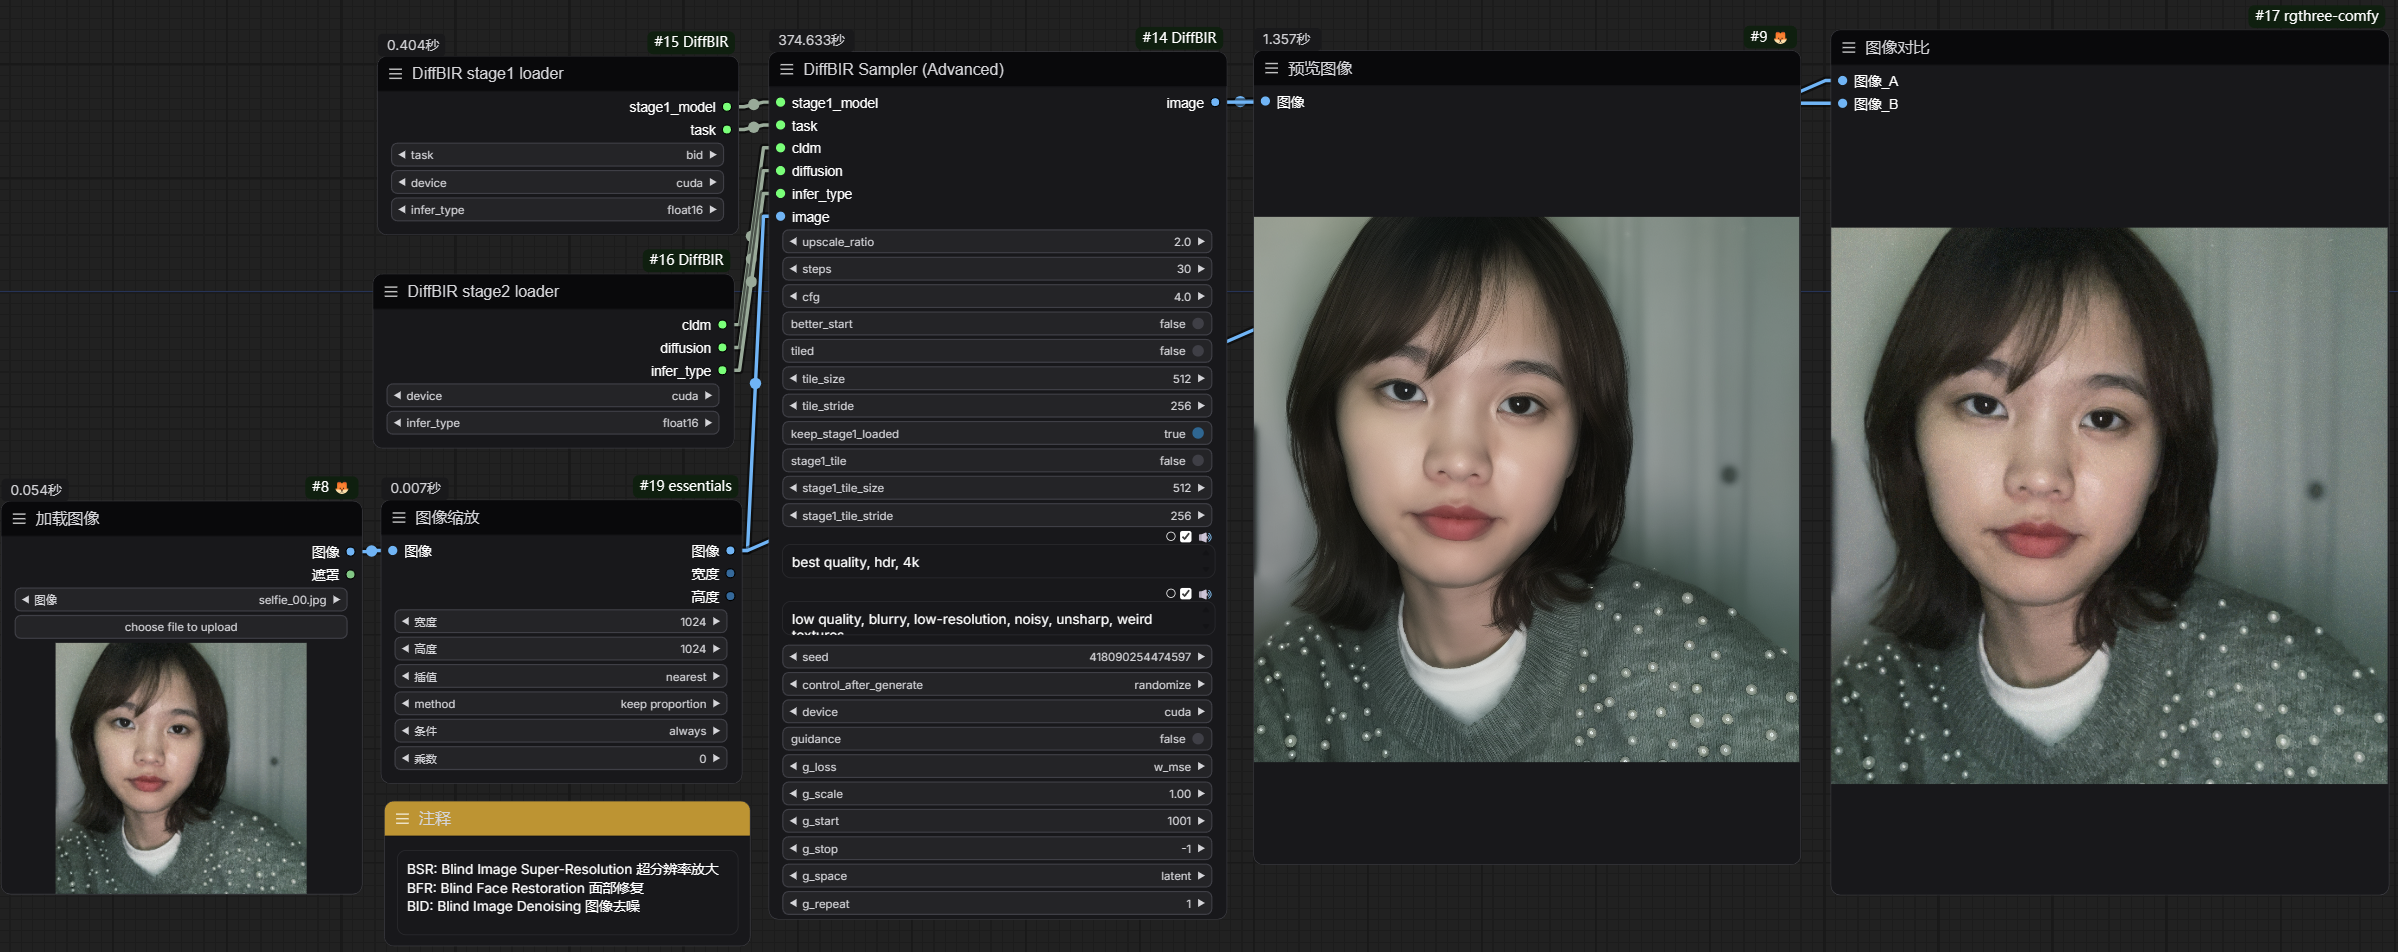This screenshot has height=952, width=2398.
Task: Click the fox badge on node #8
Action: coord(341,486)
